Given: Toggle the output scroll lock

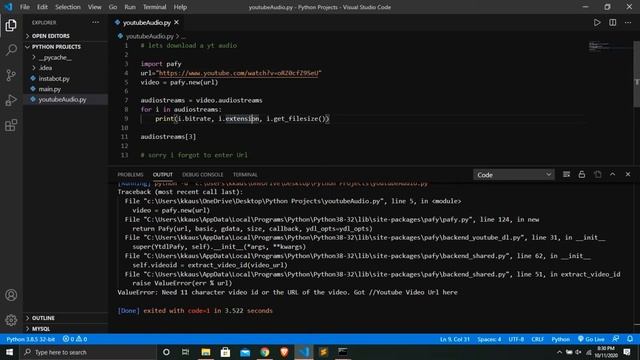Looking at the screenshot, I should 582,174.
